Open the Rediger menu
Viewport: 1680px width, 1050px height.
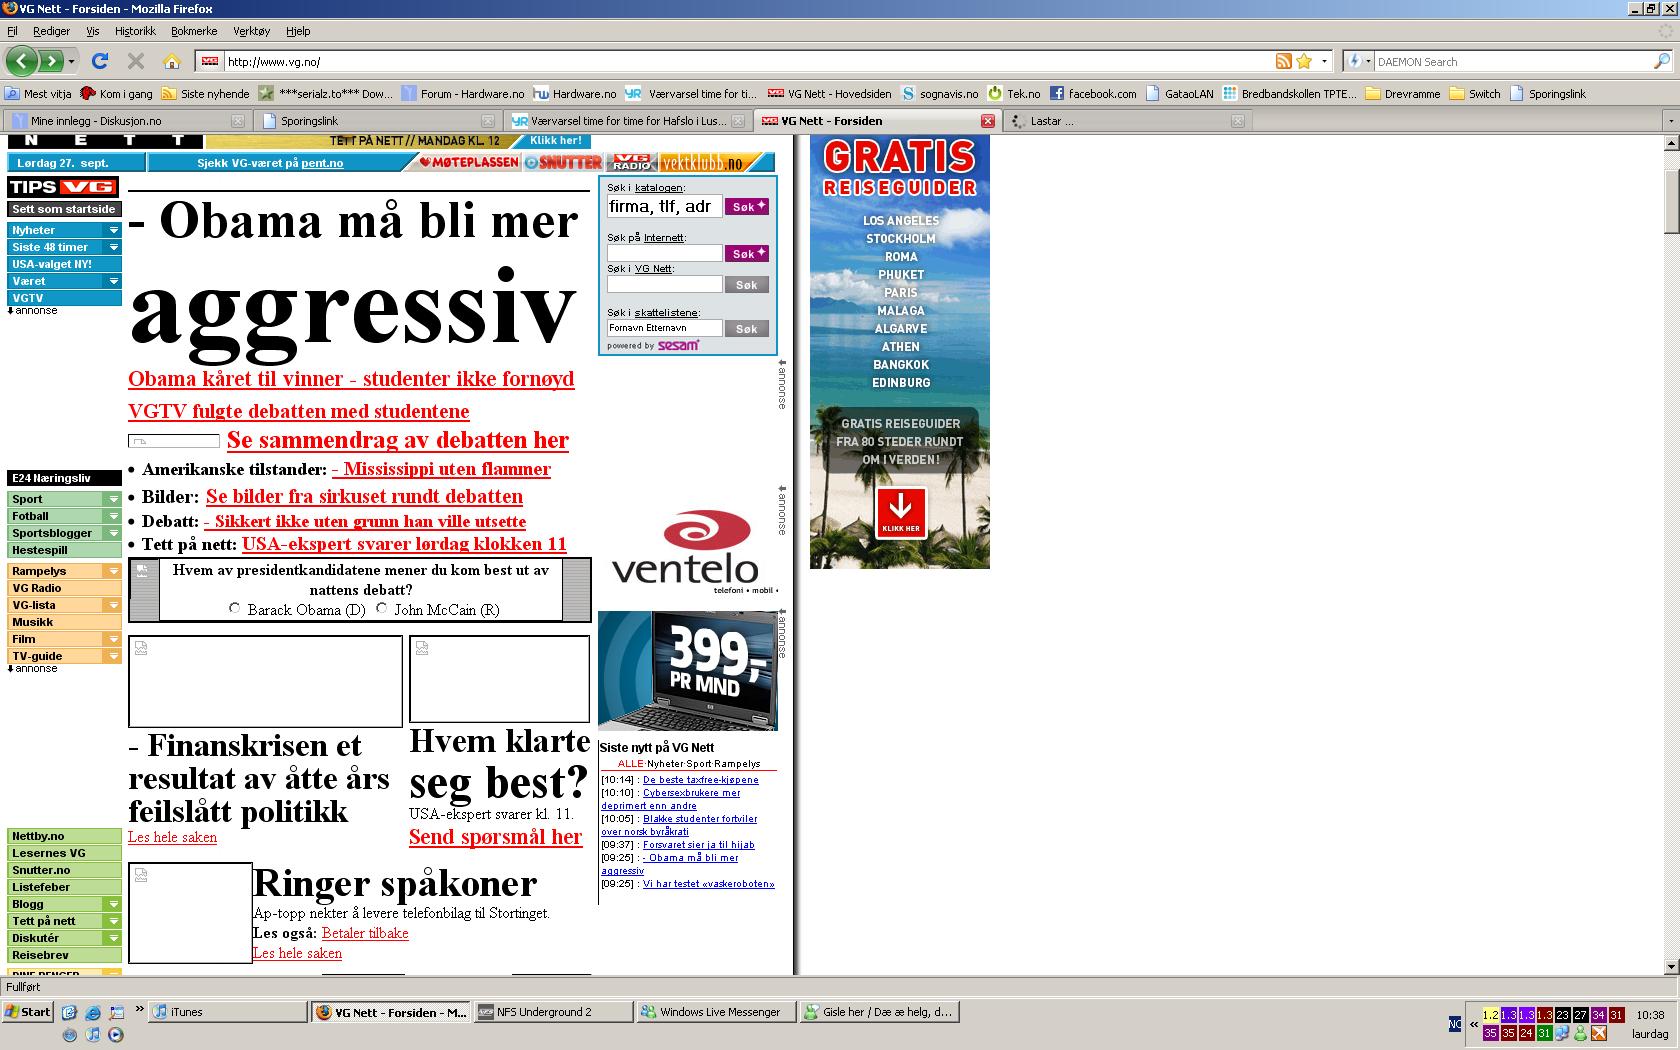[x=52, y=31]
